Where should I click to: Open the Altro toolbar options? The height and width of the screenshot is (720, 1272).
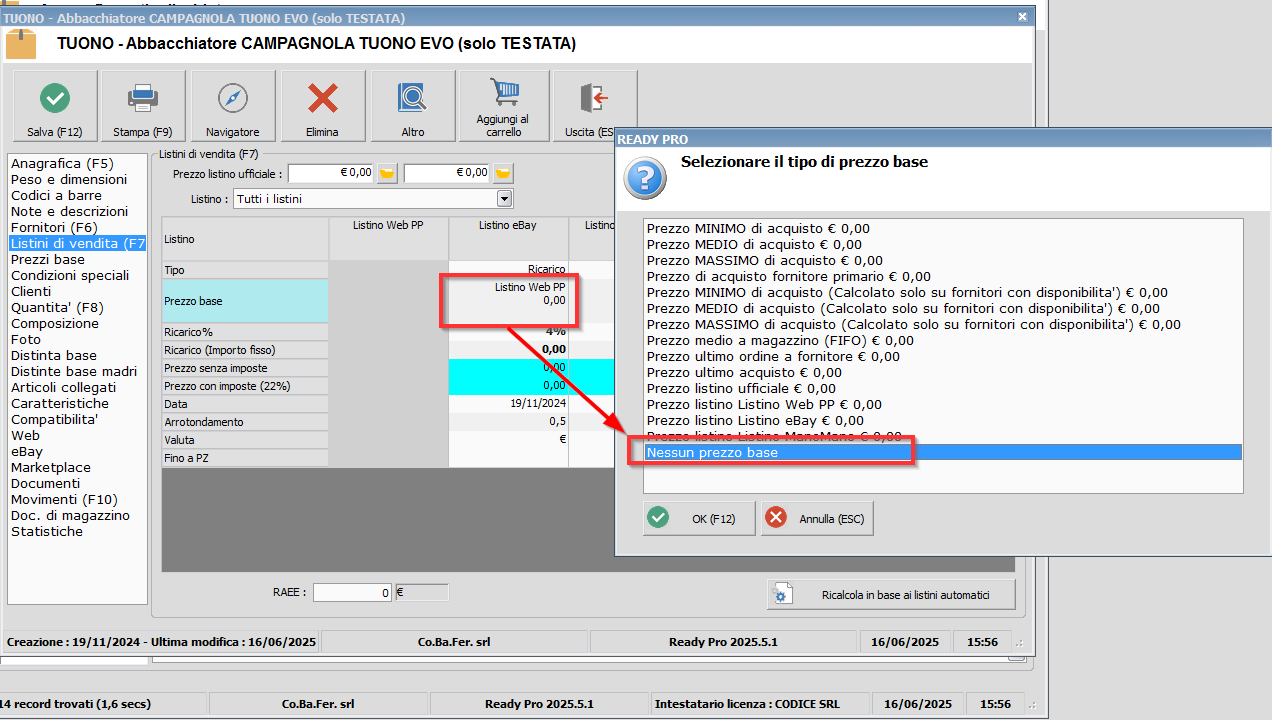pyautogui.click(x=412, y=106)
